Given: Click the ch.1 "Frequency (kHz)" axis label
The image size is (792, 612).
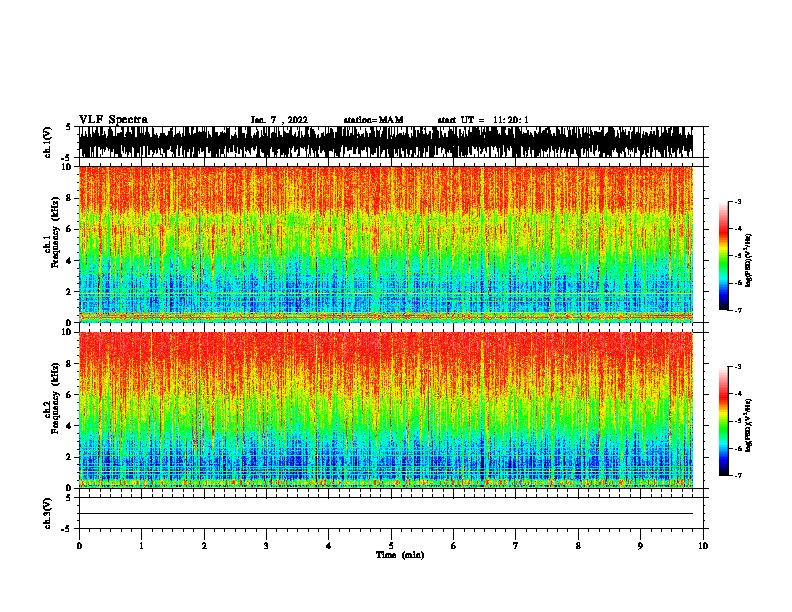Looking at the screenshot, I should click(x=55, y=232).
